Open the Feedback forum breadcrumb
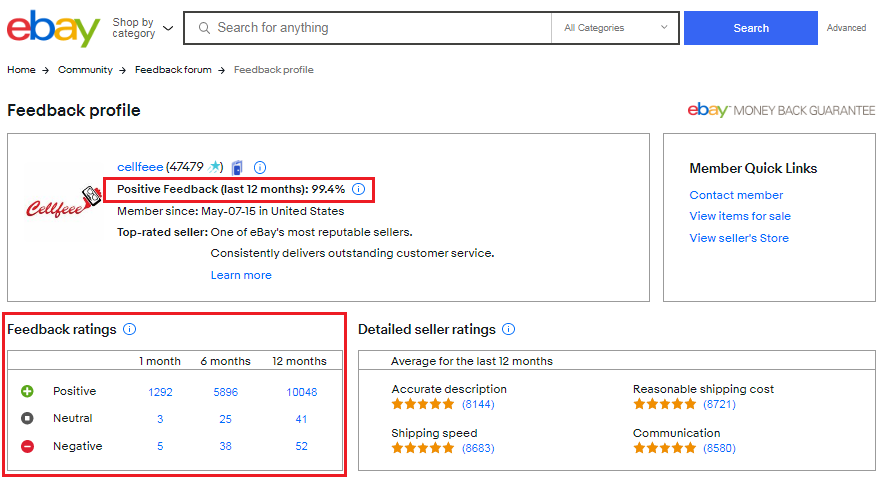Screen dimensions: 885x481 [173, 69]
